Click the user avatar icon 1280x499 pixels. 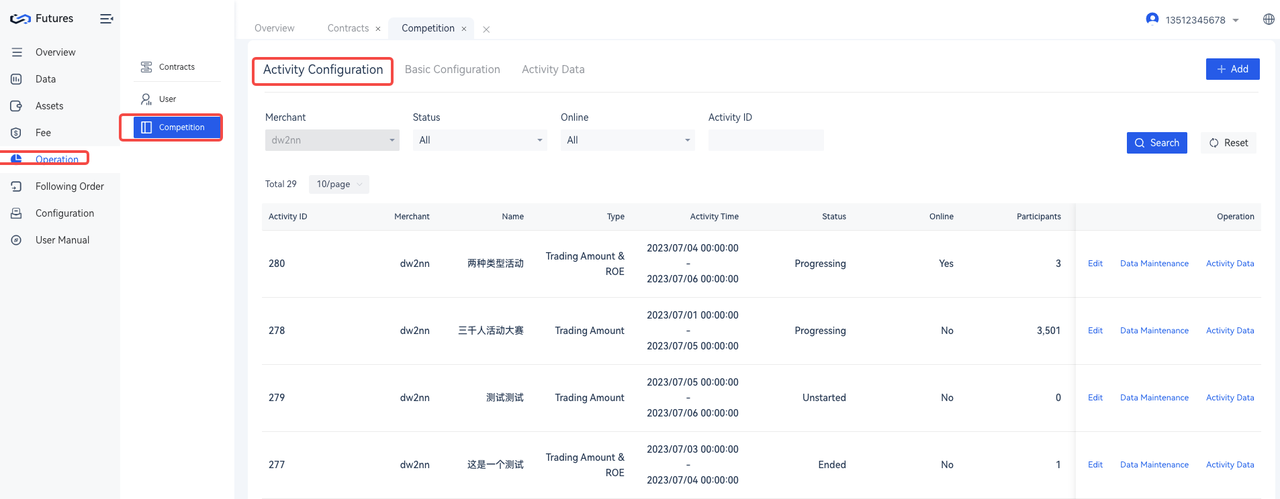(1152, 19)
